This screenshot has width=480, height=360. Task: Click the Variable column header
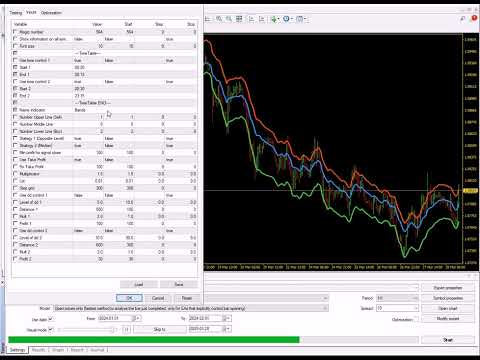42,24
